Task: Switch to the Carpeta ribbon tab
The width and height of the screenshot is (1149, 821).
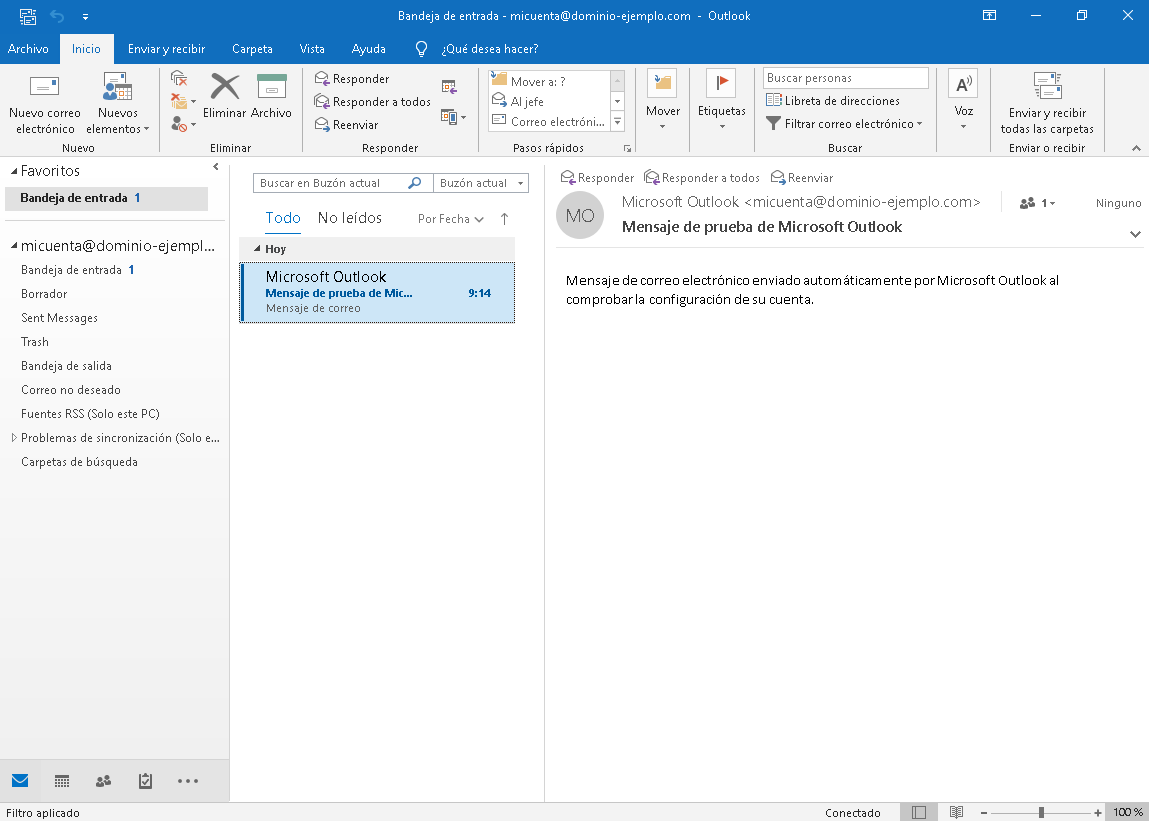Action: [252, 49]
